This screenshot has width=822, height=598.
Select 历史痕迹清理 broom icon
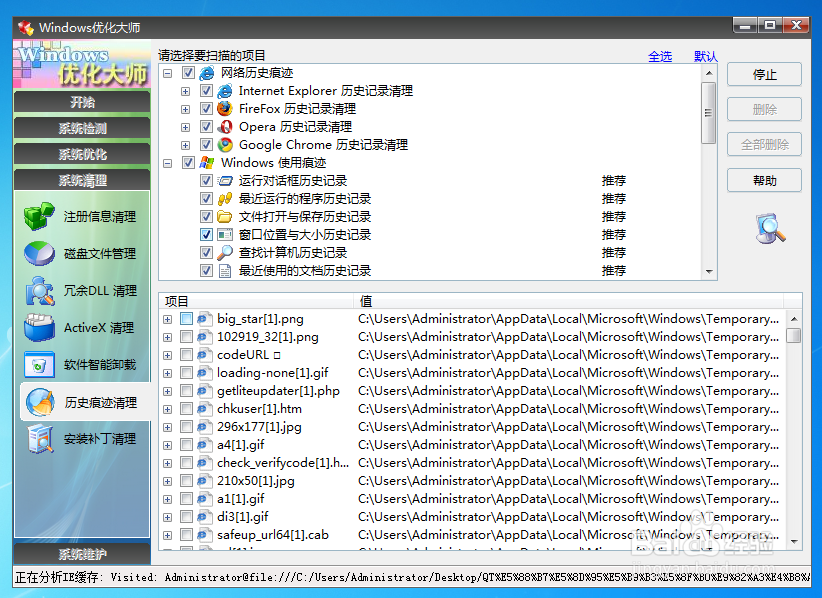(x=40, y=402)
